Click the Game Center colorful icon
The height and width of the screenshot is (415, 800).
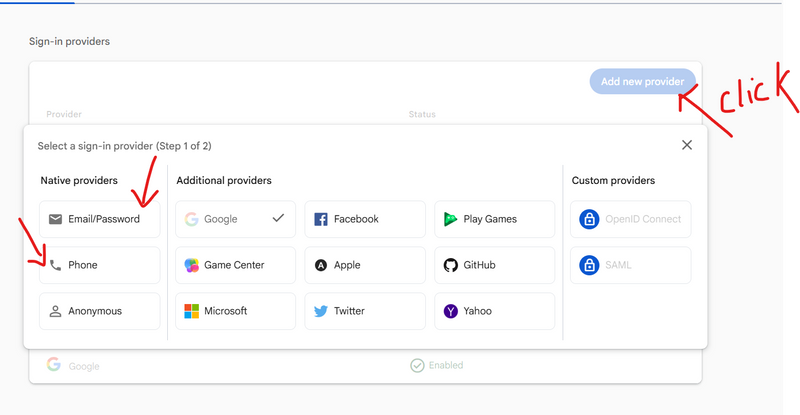191,265
